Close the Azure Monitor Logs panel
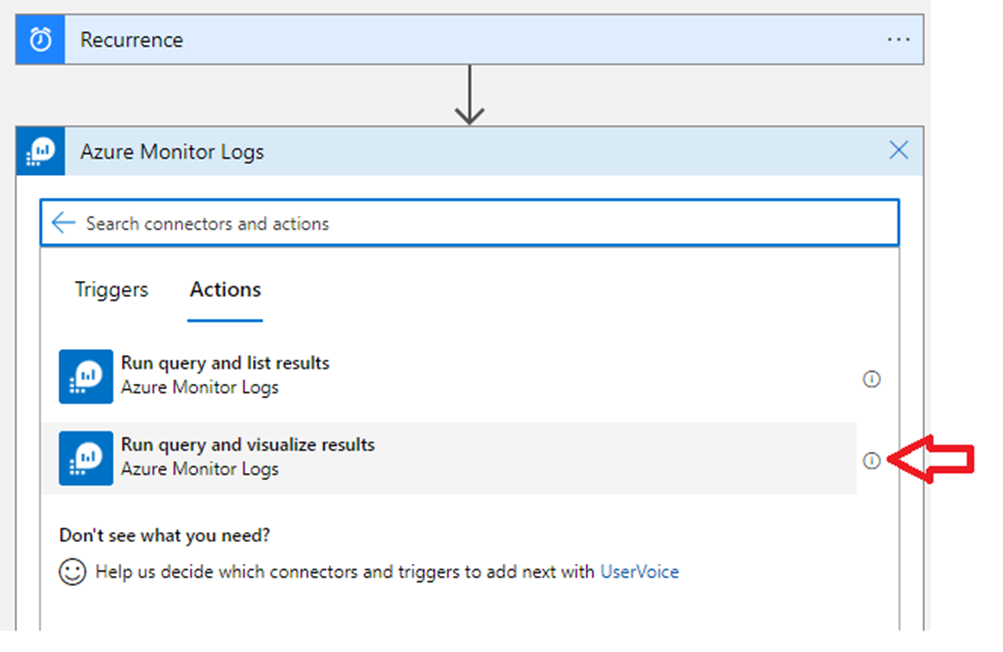 [x=898, y=150]
